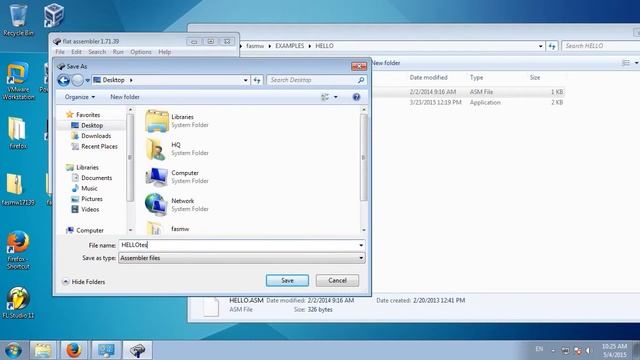
Task: Select Videos under Libraries
Action: (90, 209)
